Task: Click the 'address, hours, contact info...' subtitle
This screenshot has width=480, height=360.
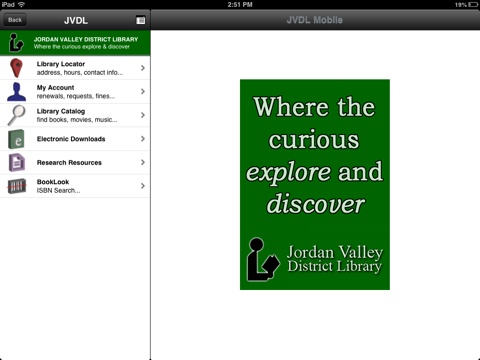Action: point(80,73)
